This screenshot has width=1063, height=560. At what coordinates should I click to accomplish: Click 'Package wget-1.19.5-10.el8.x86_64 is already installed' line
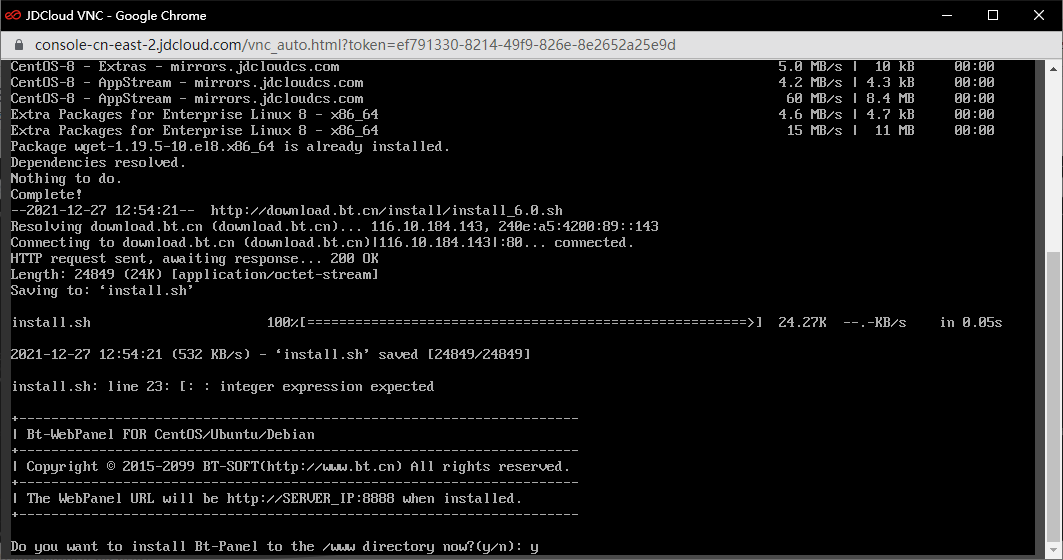tap(230, 146)
